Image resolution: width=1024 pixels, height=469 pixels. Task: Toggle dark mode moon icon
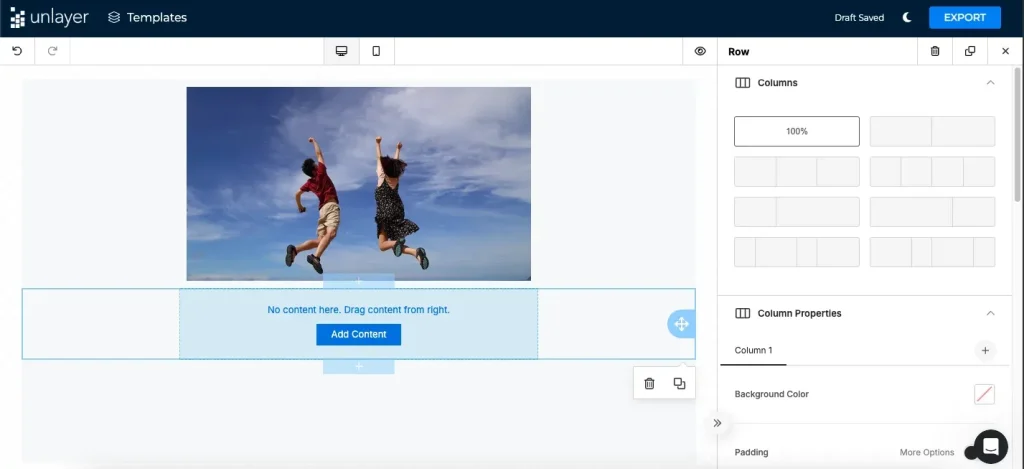(x=907, y=17)
